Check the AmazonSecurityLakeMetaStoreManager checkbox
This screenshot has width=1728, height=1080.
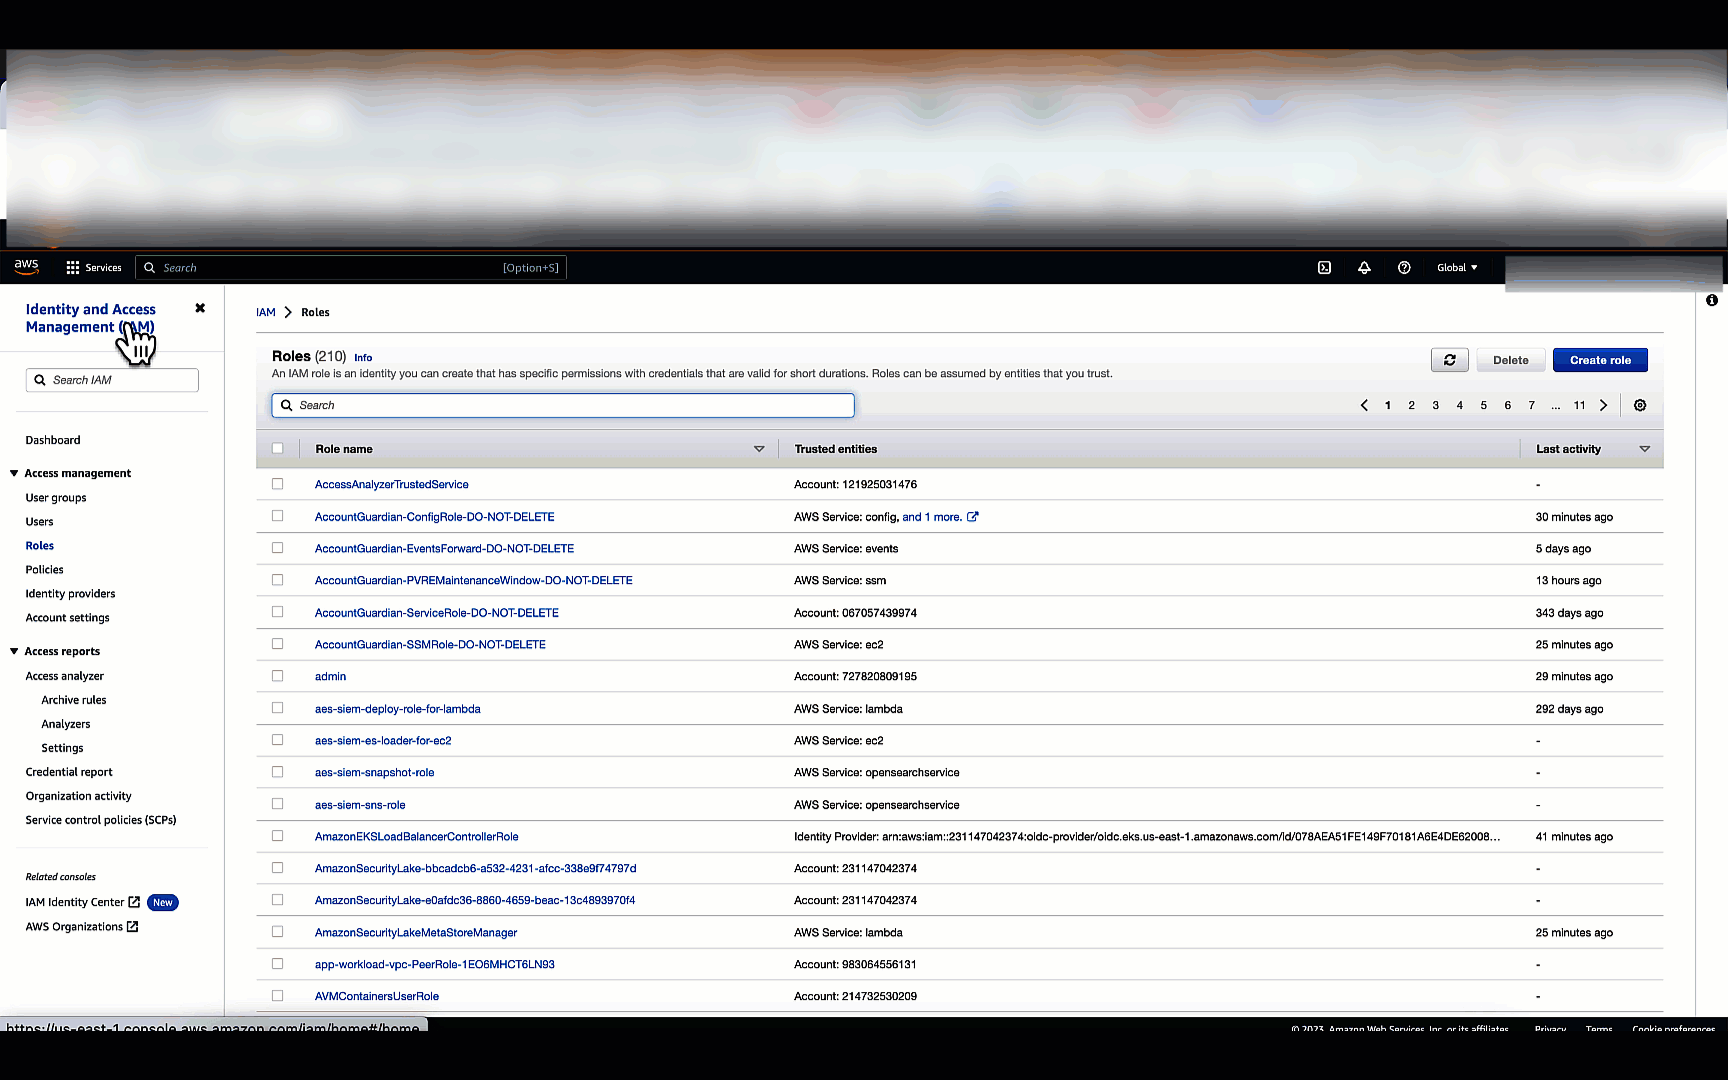click(277, 932)
